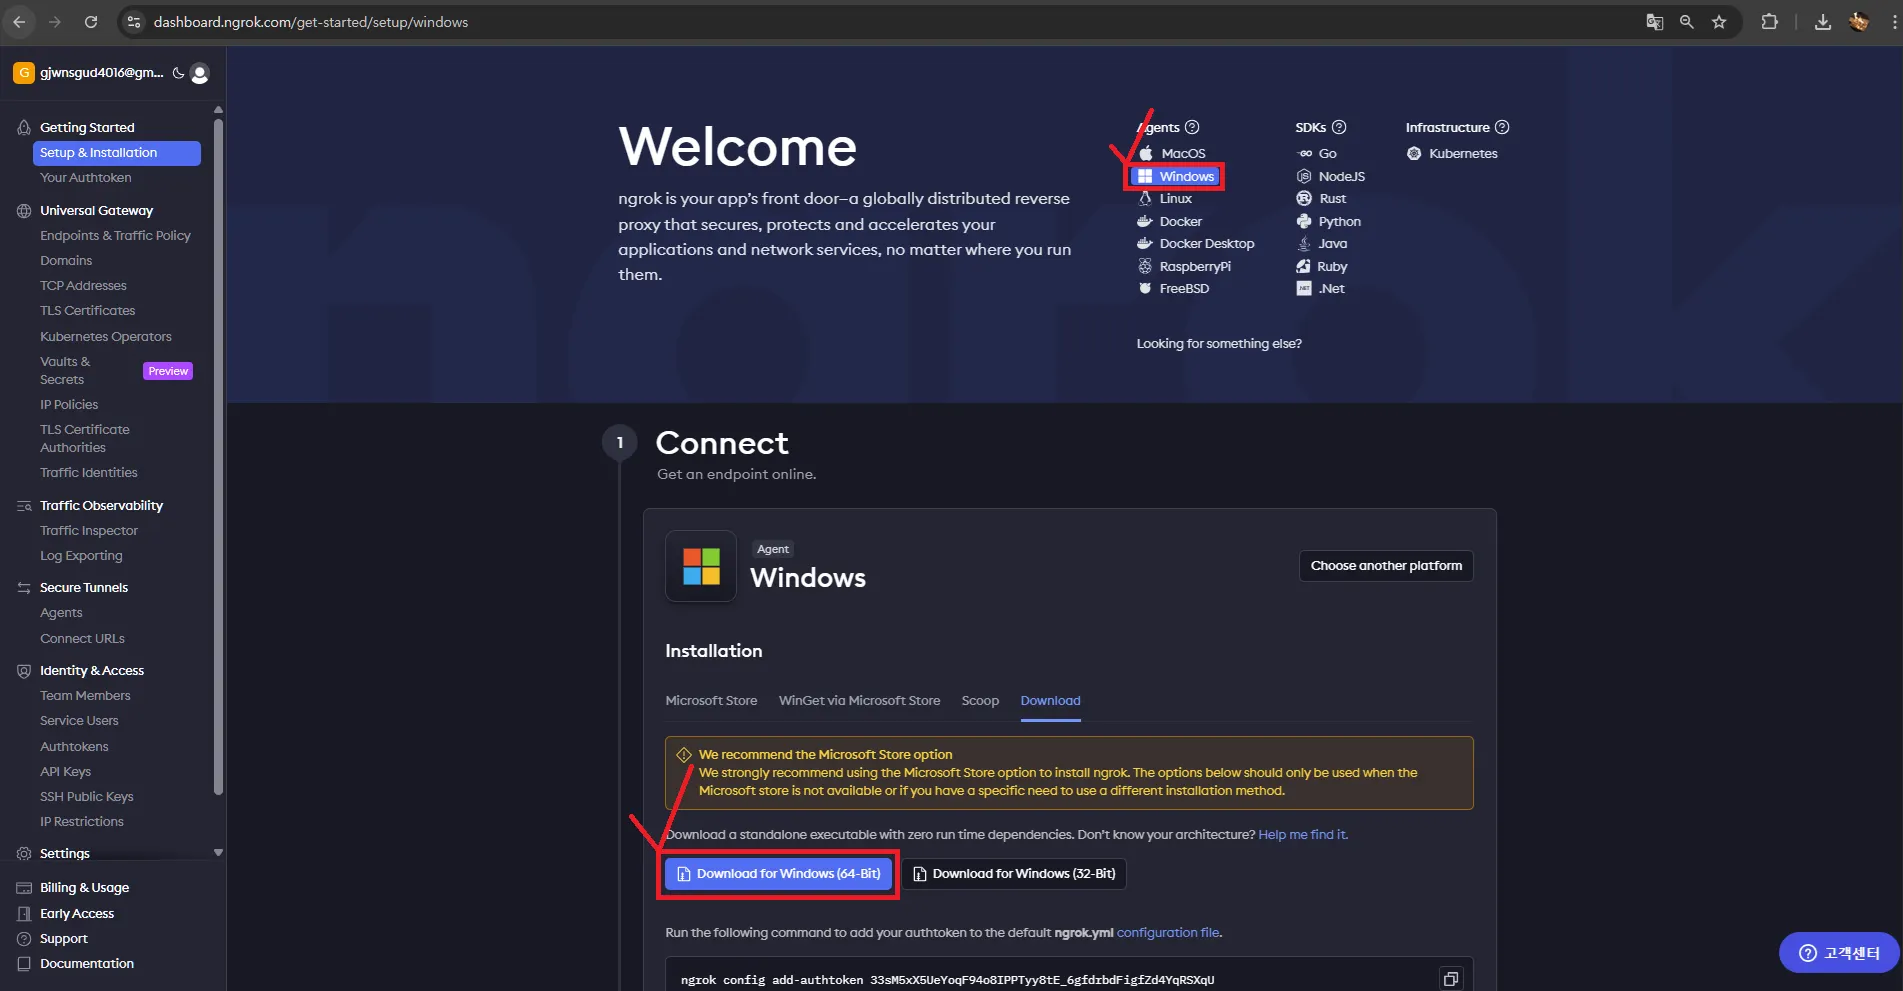The height and width of the screenshot is (991, 1903).
Task: Open the zoom magnifier icon in address bar
Action: 1687,22
